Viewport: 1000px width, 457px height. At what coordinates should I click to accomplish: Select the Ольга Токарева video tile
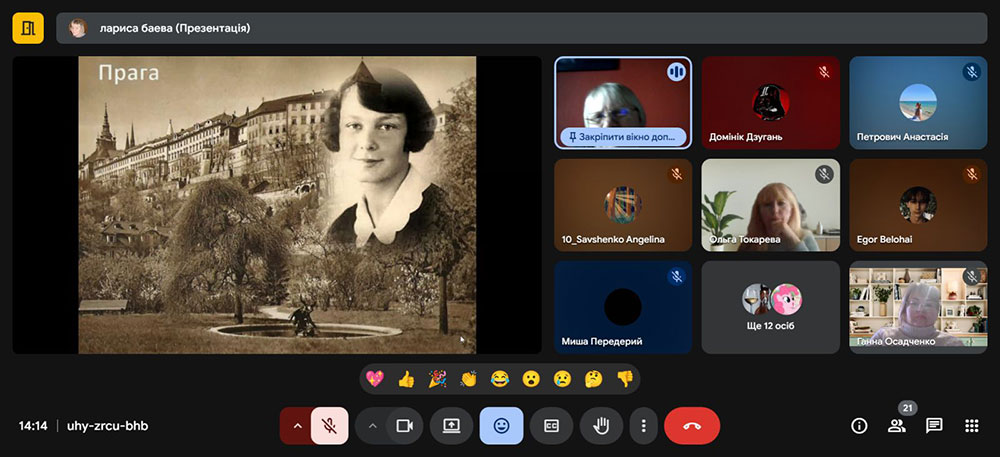770,204
